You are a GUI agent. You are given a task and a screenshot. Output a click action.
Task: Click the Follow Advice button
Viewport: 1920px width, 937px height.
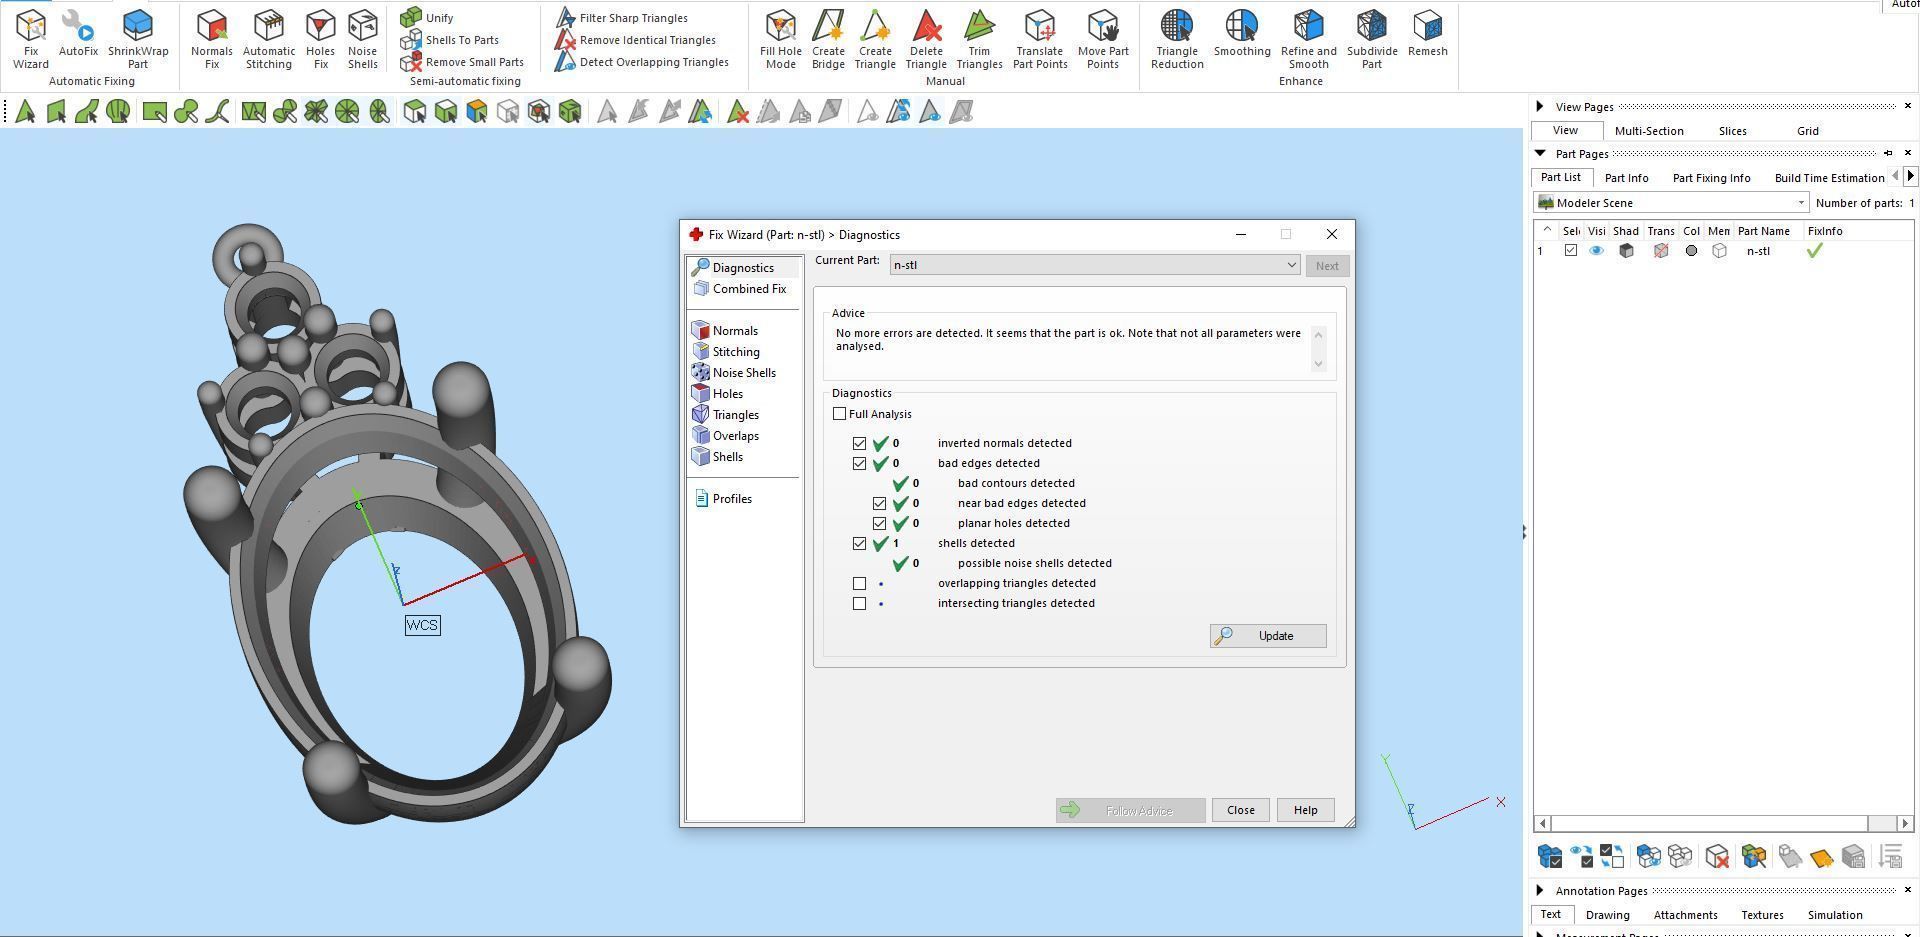click(x=1130, y=810)
